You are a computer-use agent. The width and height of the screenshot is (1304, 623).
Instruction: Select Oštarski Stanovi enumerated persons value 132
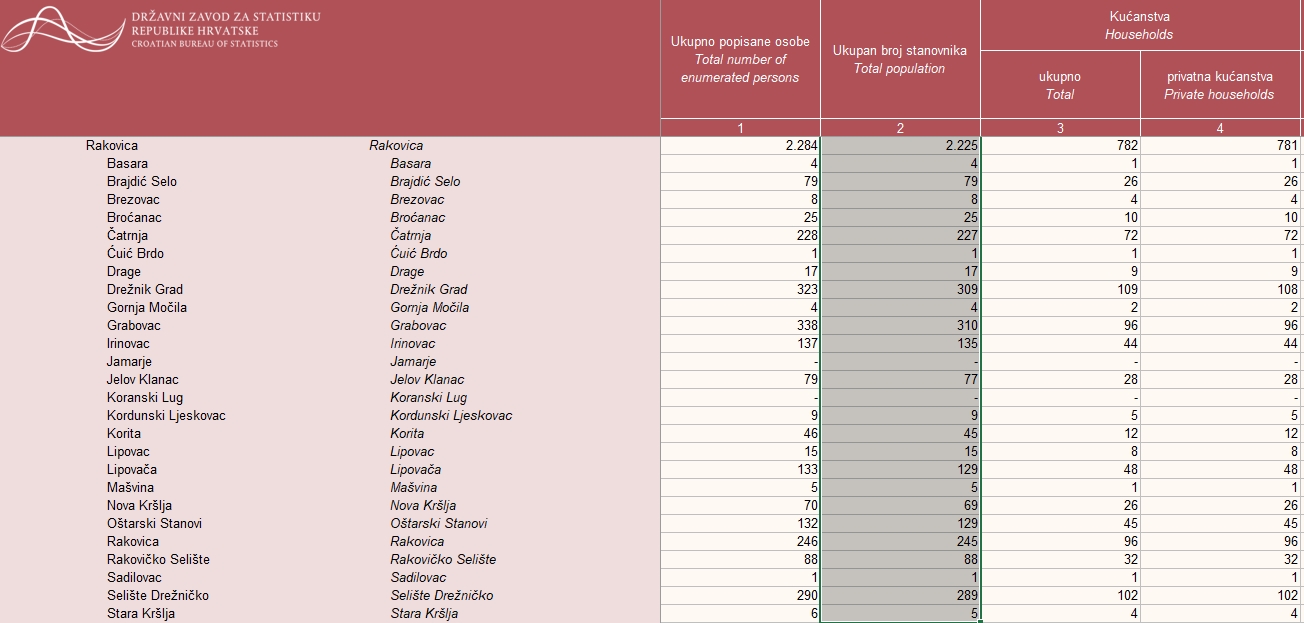pyautogui.click(x=740, y=524)
